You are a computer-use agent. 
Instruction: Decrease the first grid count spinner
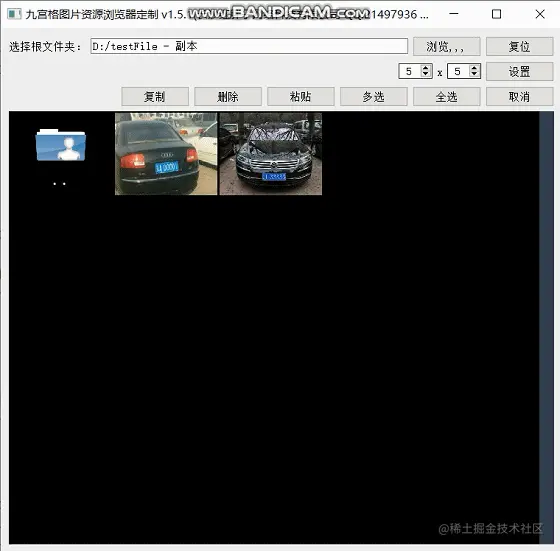click(x=425, y=74)
